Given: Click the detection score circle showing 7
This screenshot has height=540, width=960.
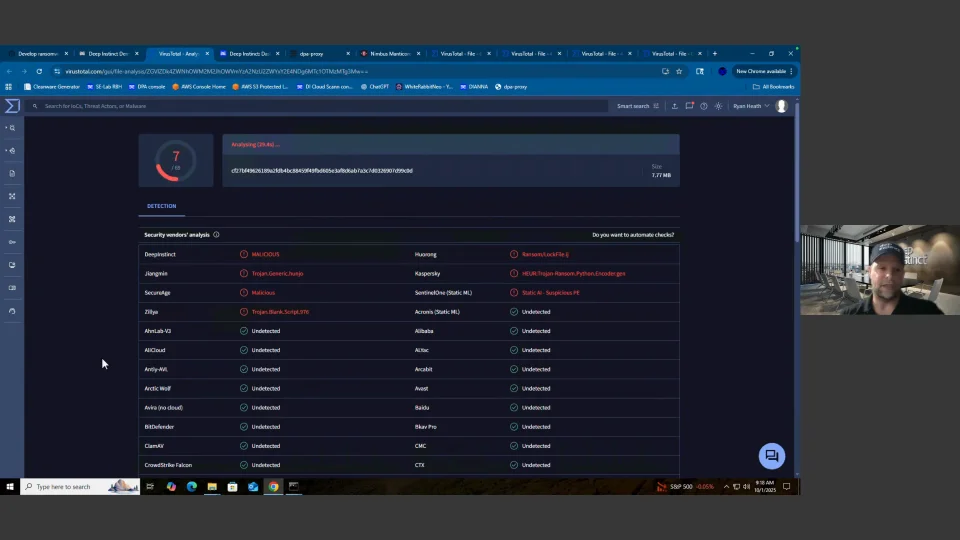Looking at the screenshot, I should pyautogui.click(x=176, y=161).
